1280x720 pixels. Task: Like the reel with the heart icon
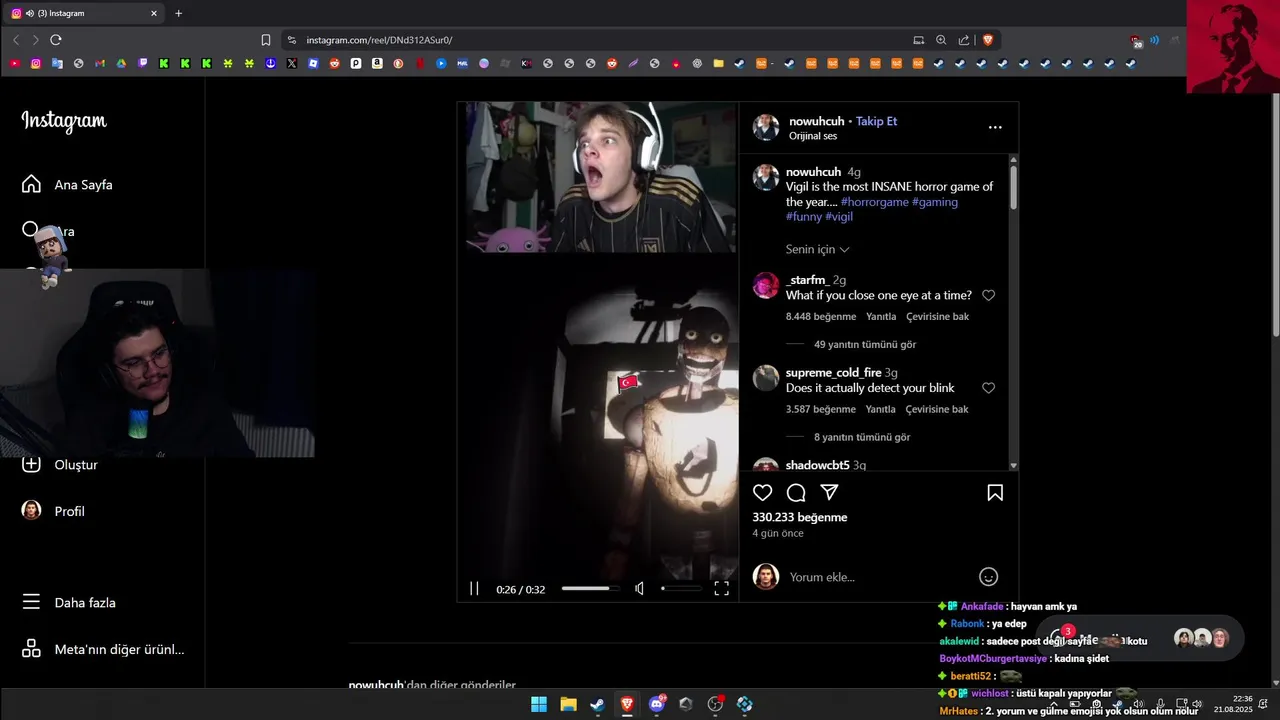(x=763, y=493)
